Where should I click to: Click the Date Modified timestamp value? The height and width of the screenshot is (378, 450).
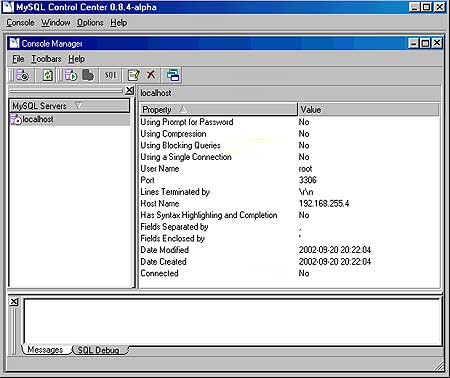point(335,250)
